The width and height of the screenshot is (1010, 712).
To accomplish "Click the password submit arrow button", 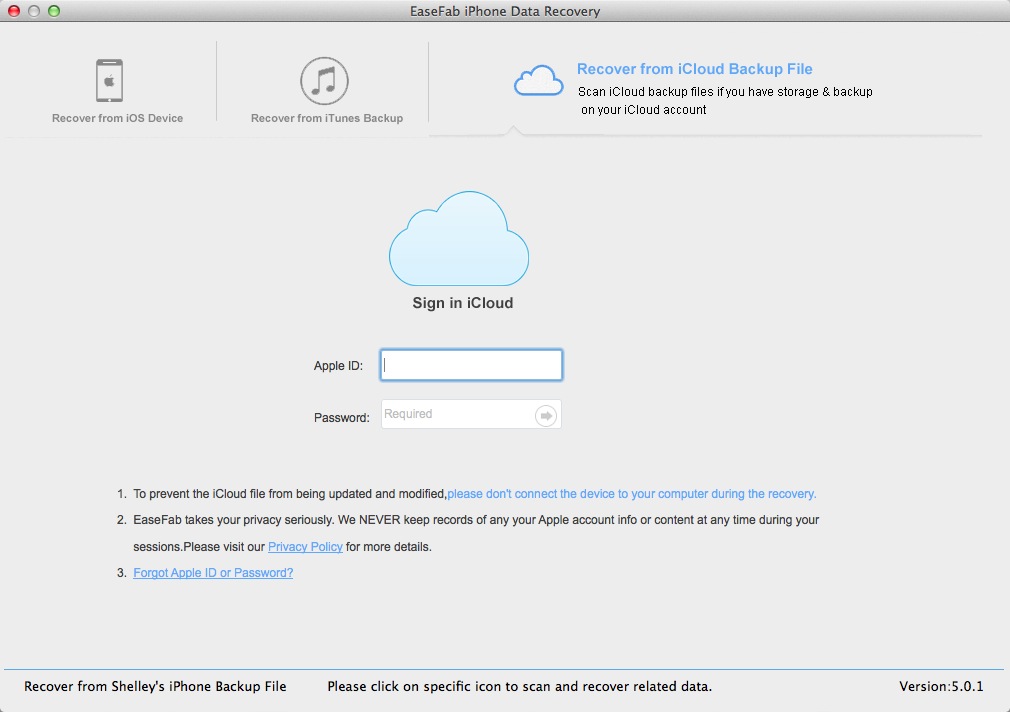I will click(546, 416).
